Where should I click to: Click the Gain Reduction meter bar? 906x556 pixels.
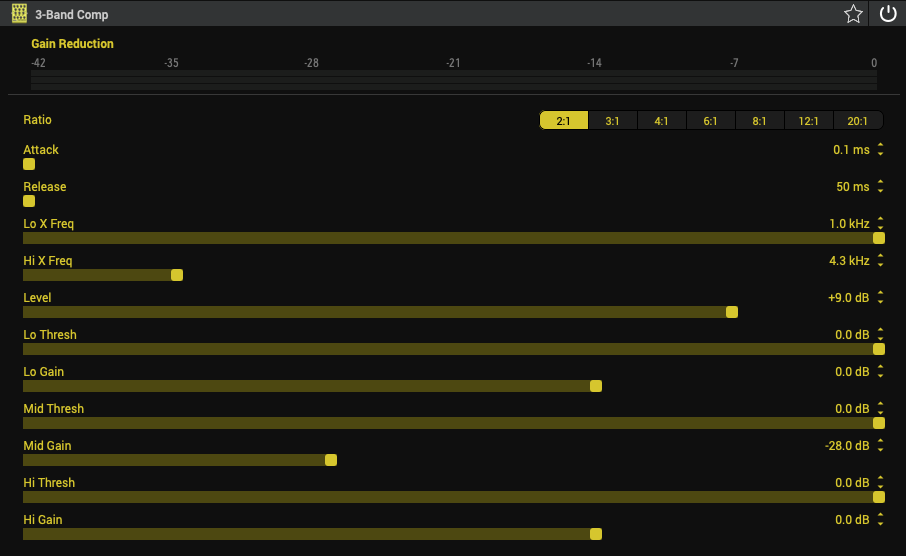tap(453, 81)
